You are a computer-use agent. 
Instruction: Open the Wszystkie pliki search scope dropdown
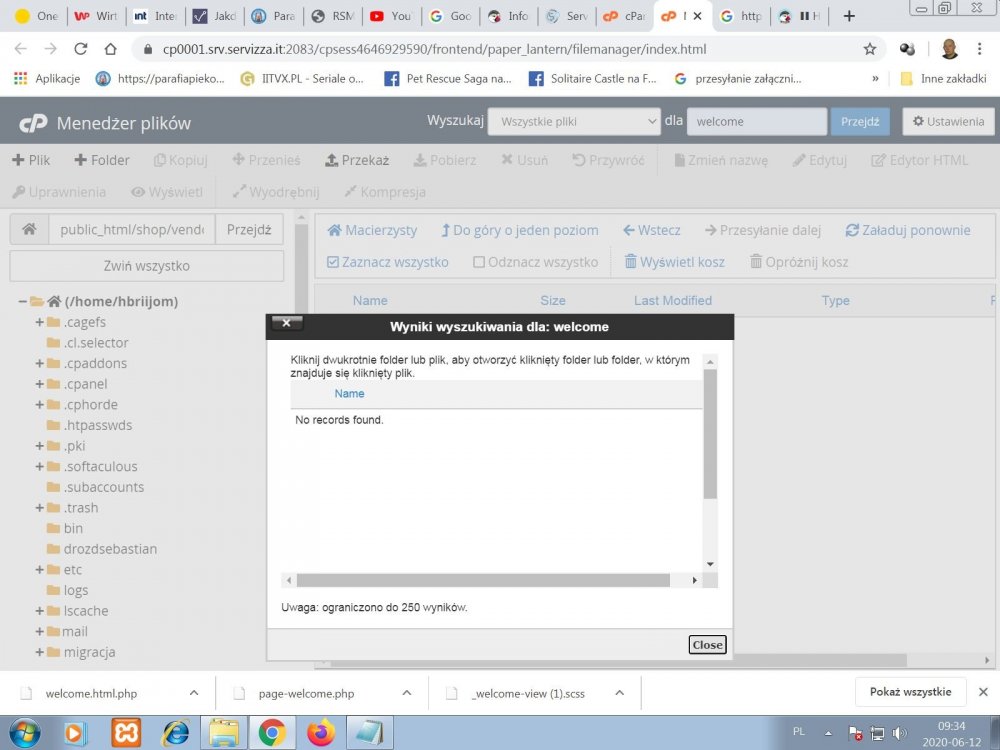point(574,121)
